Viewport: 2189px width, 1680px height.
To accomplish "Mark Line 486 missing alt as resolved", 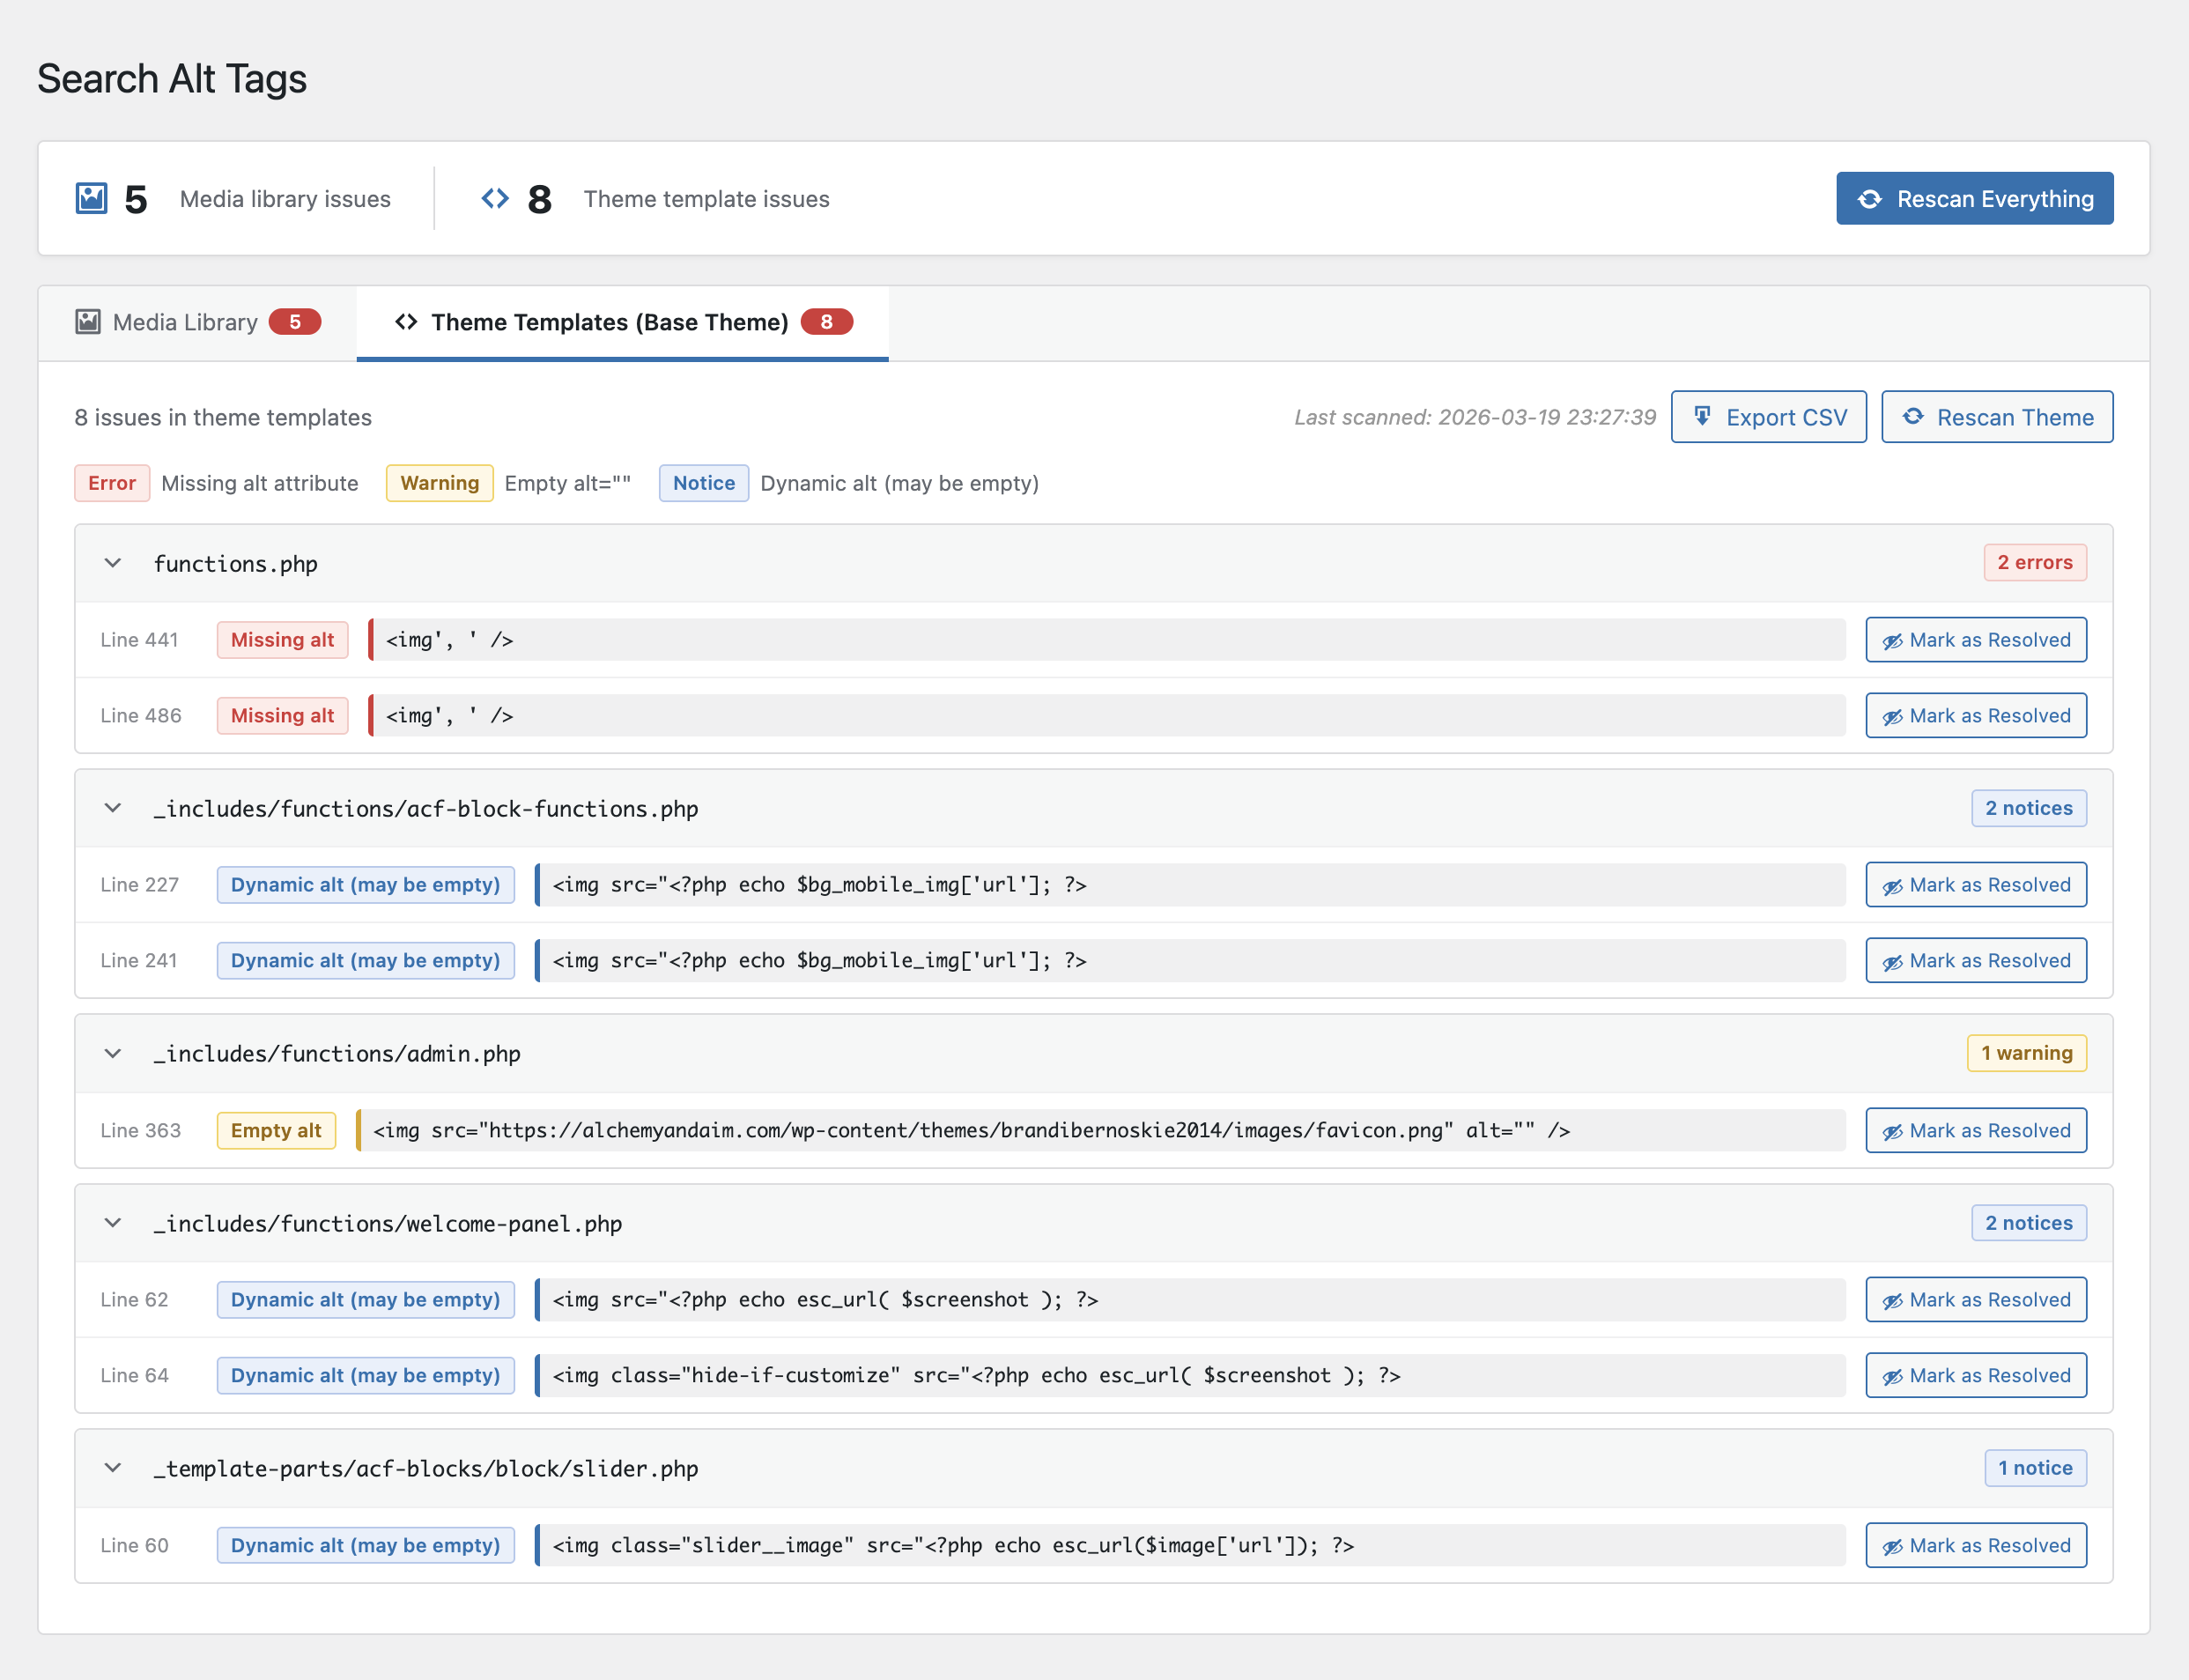I will 1975,715.
